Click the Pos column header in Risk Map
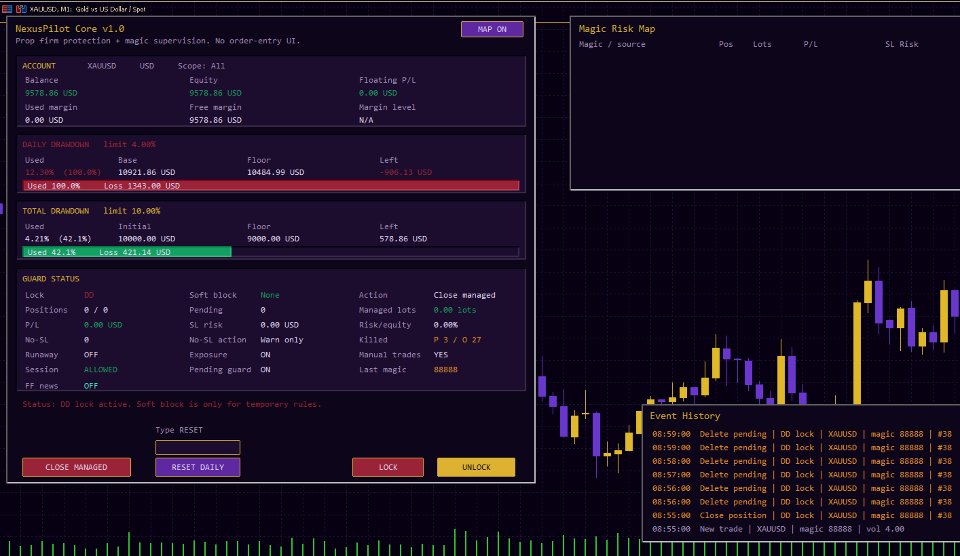This screenshot has height=556, width=960. click(726, 44)
